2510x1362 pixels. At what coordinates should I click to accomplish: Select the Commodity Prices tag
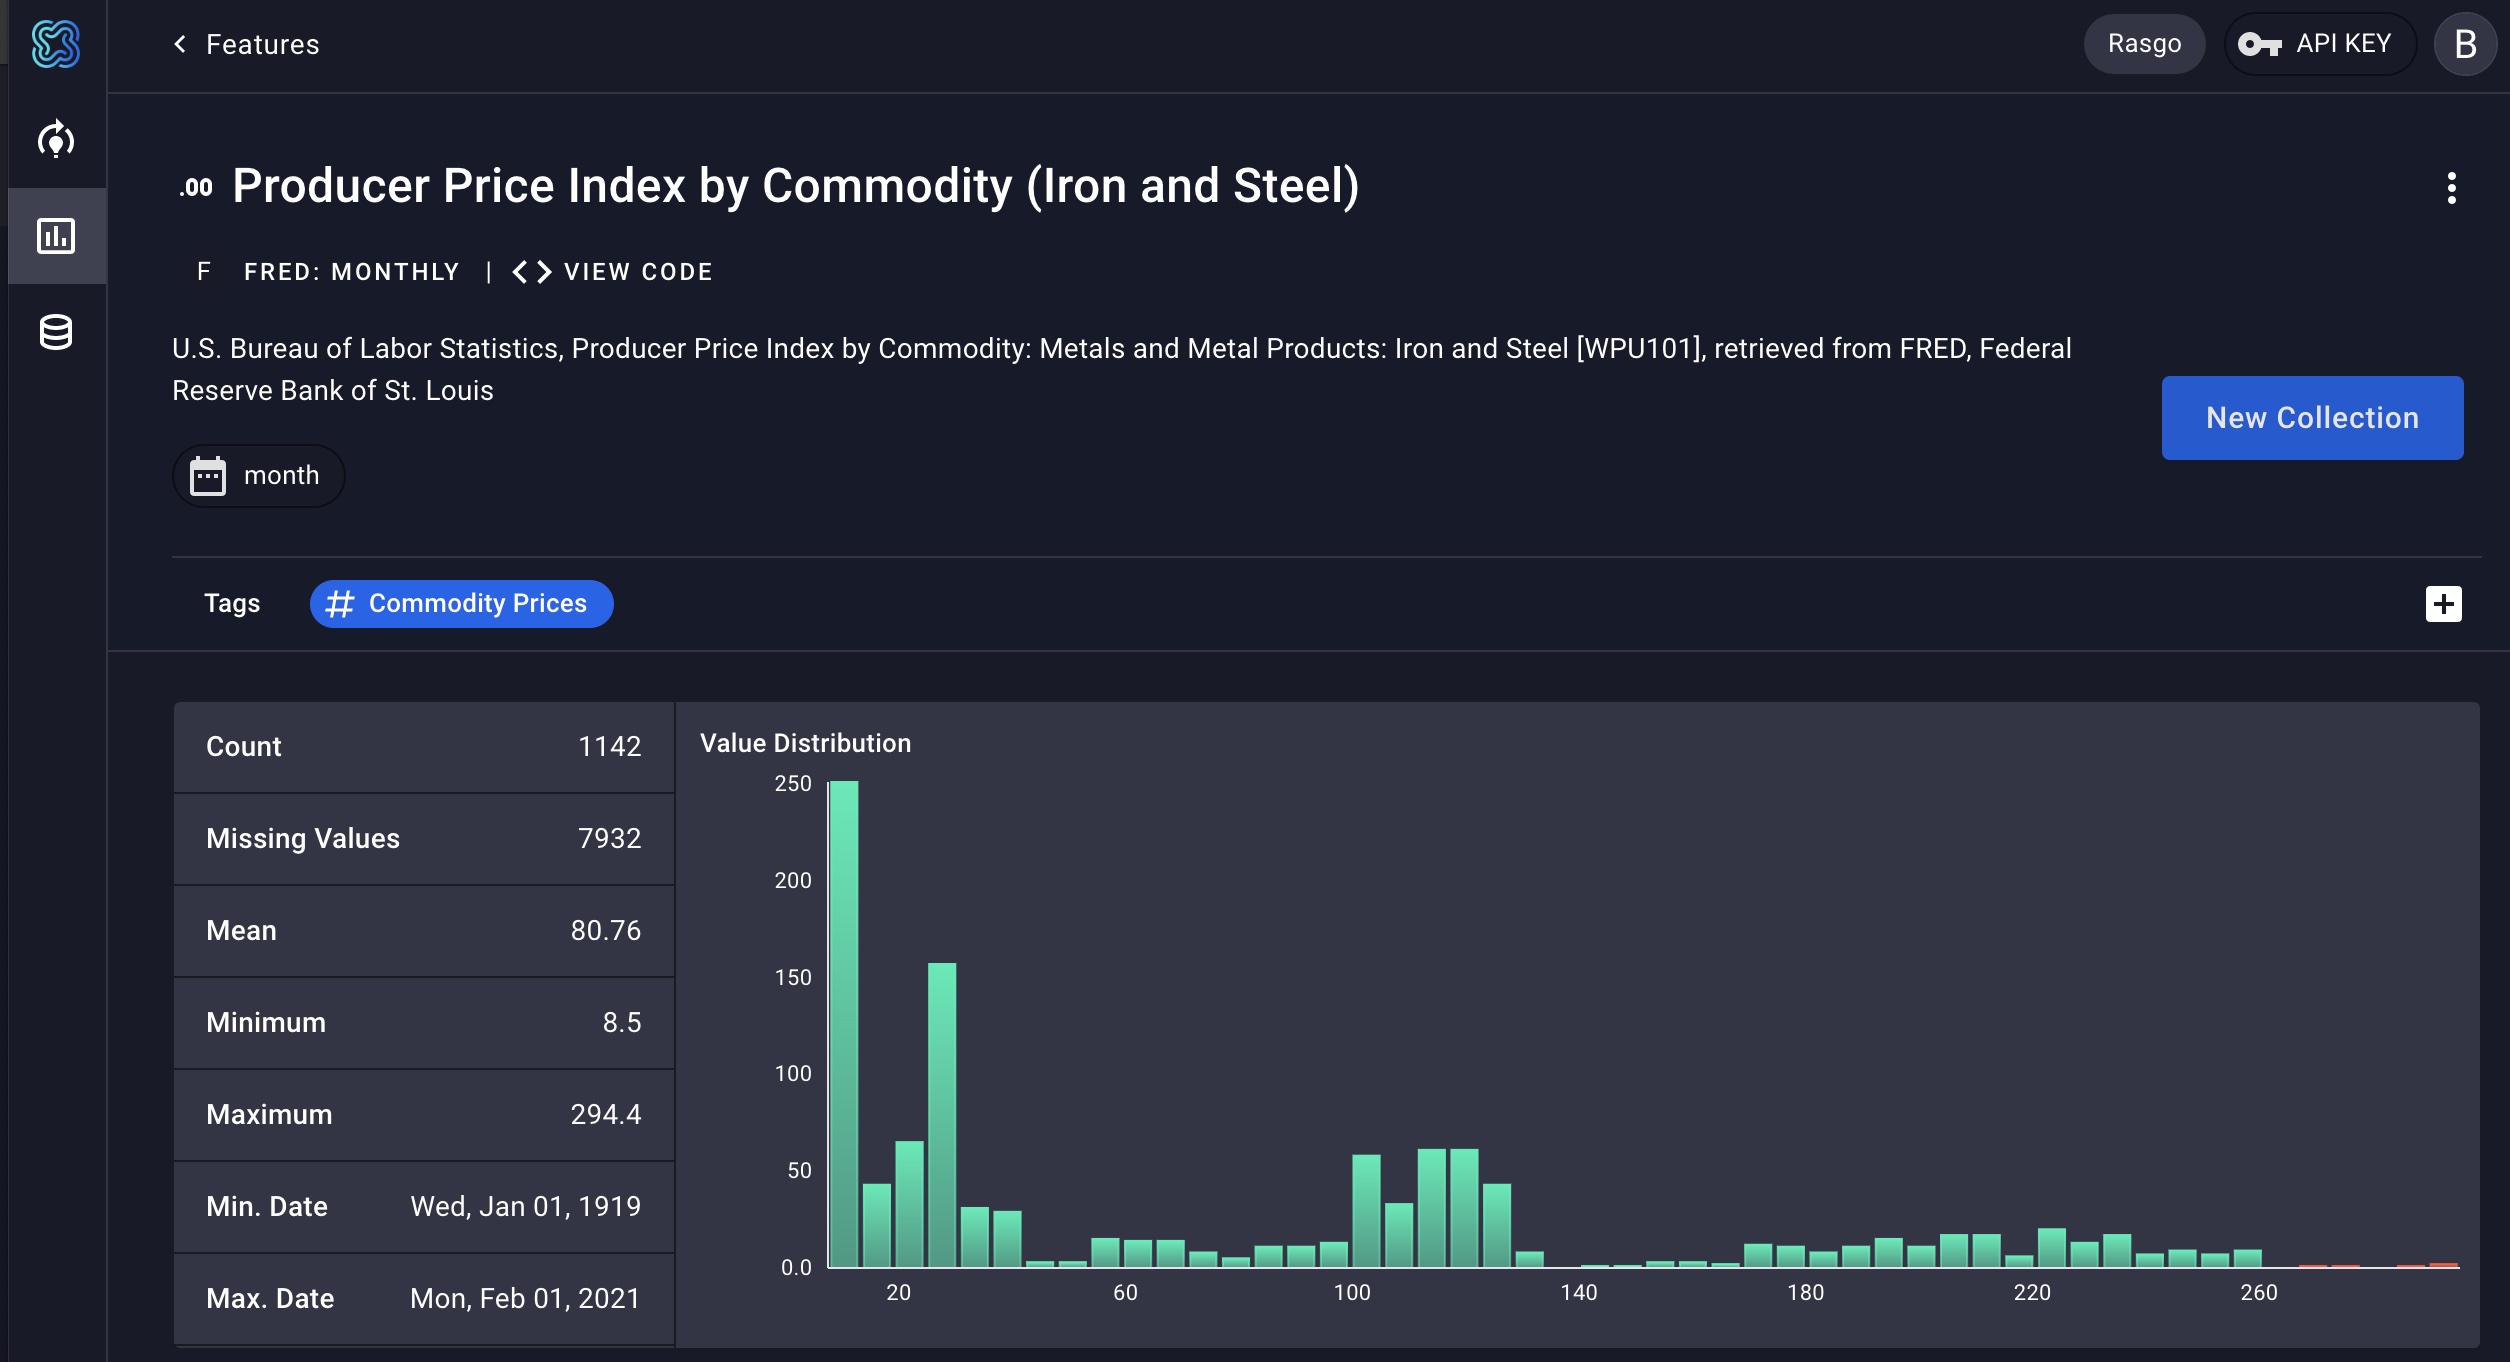click(461, 604)
